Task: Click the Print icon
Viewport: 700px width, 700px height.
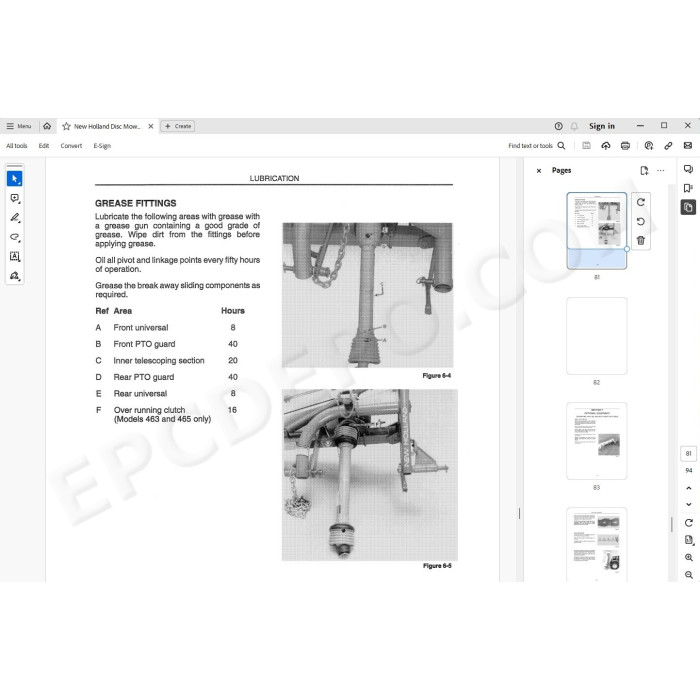Action: coord(625,146)
